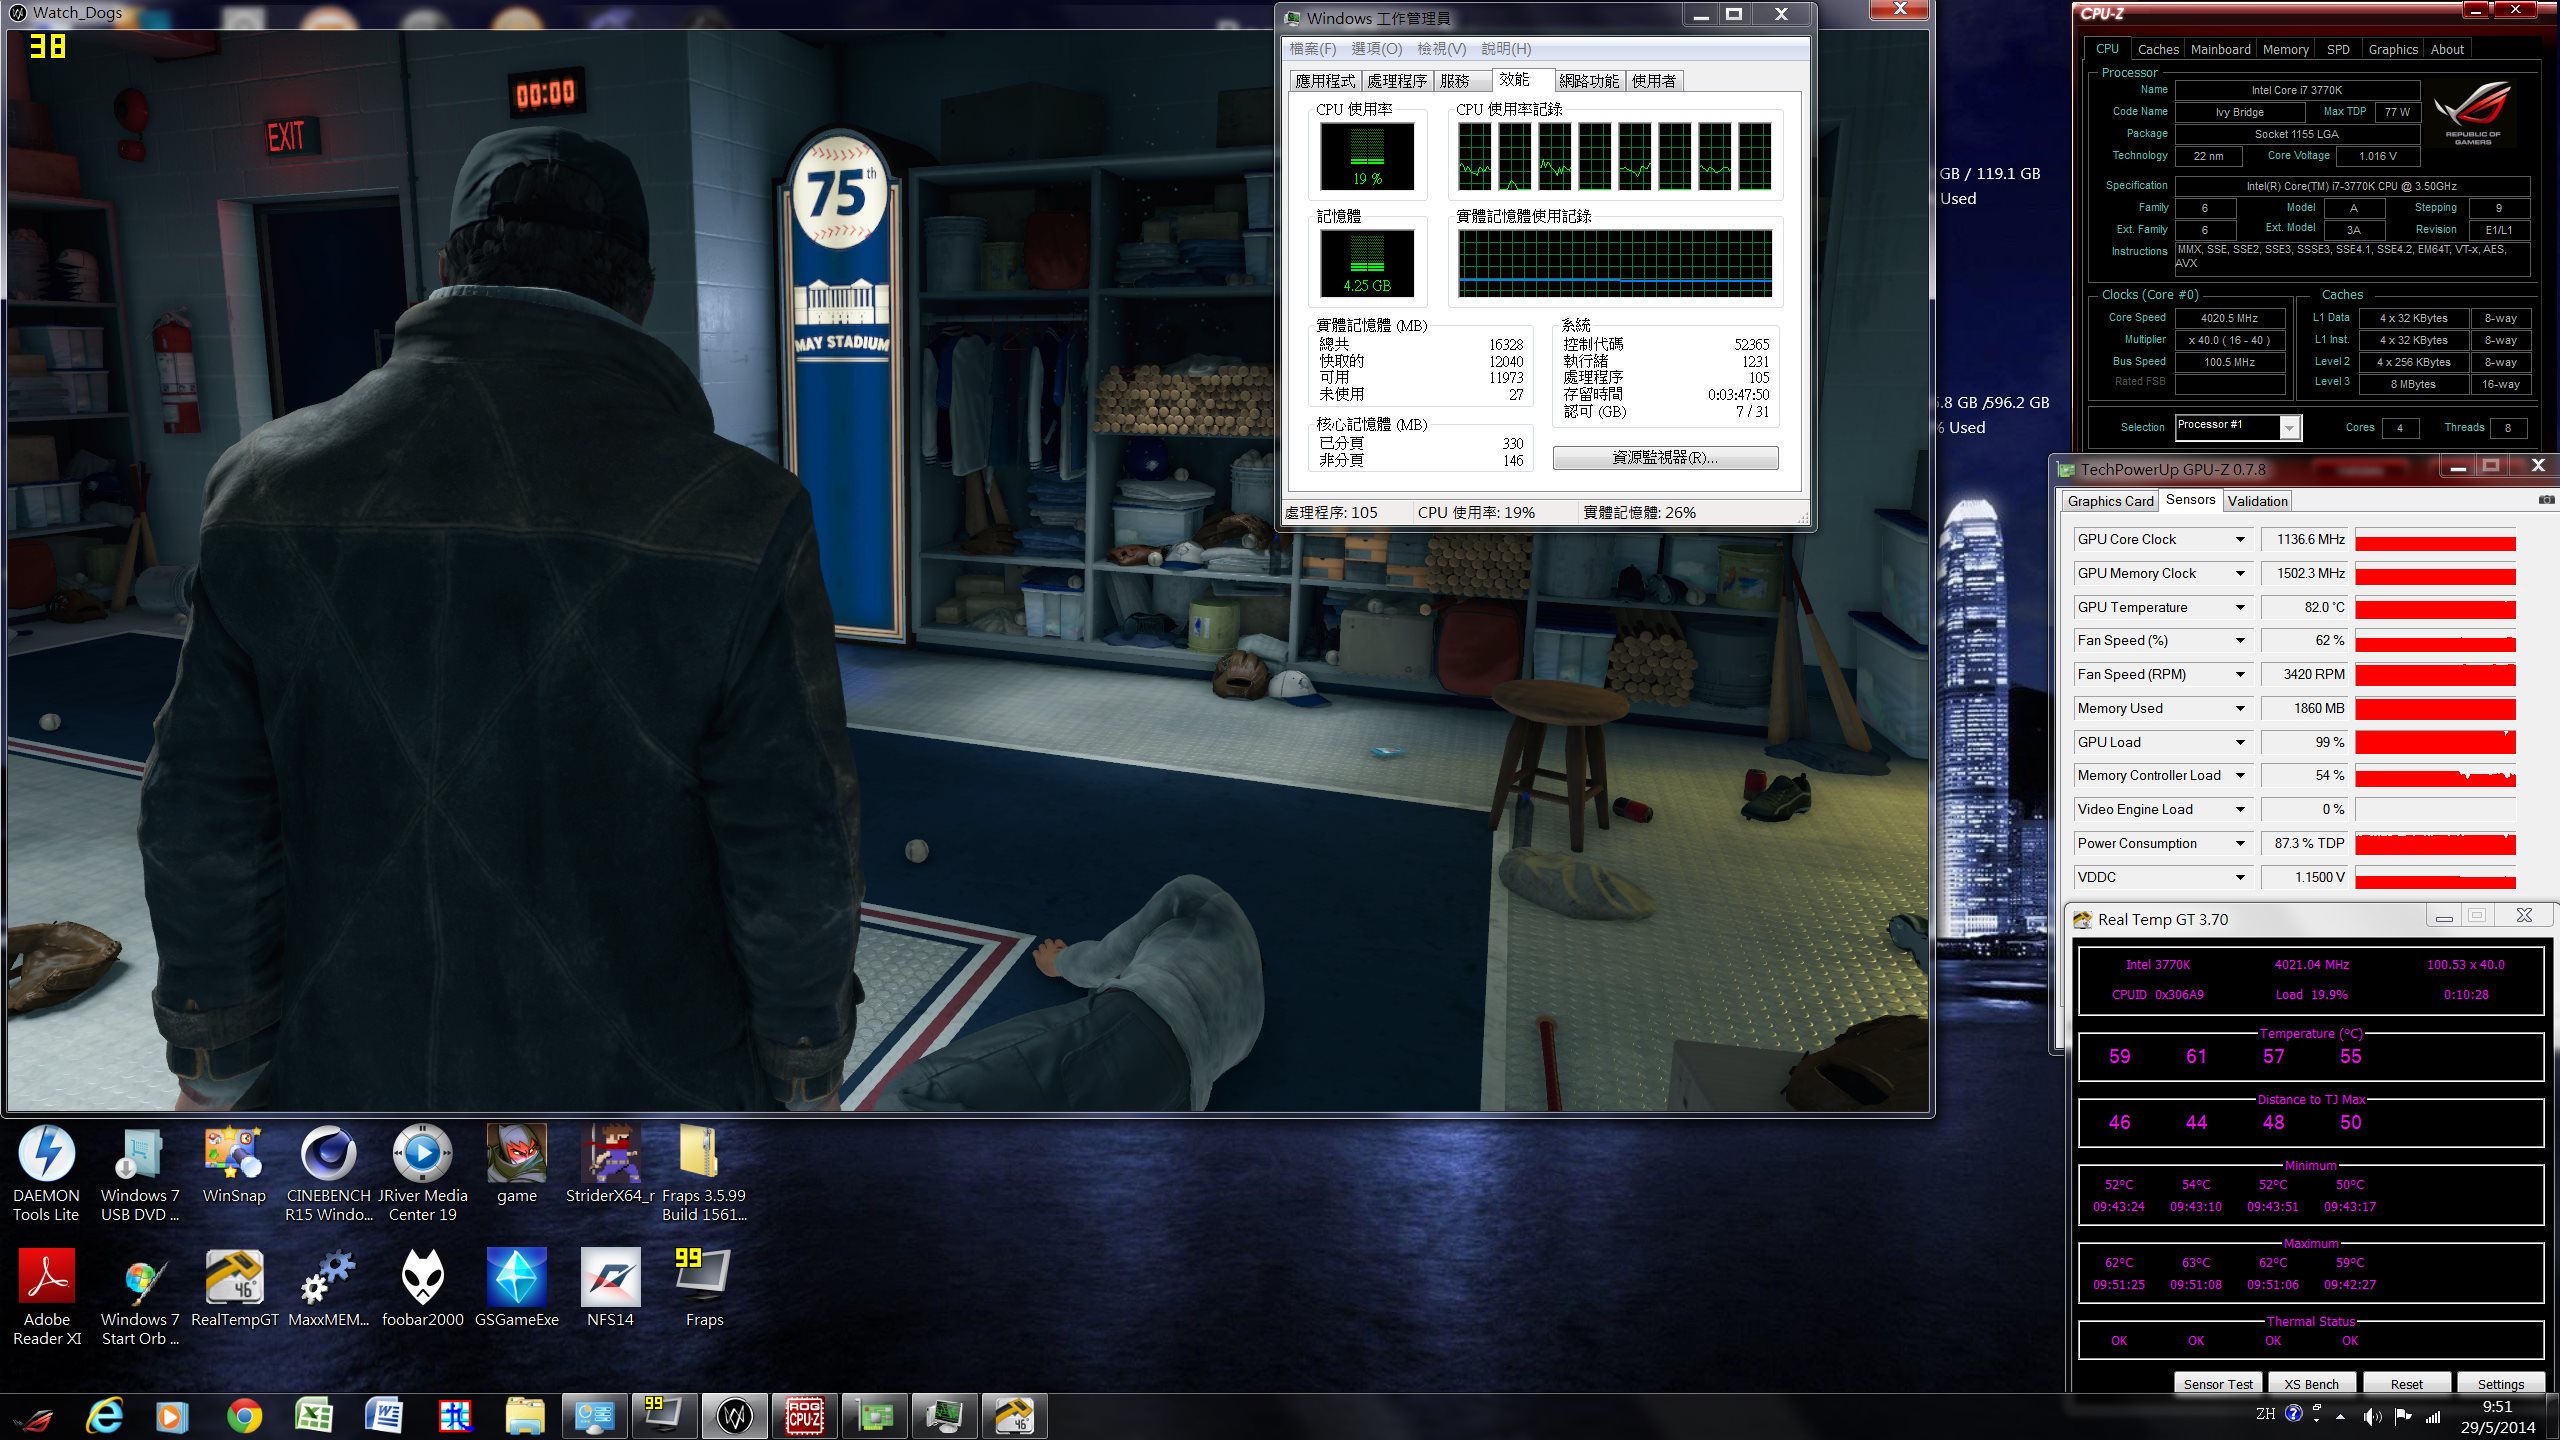
Task: Switch to GPU-Z Graphics Card tab
Action: point(2110,501)
